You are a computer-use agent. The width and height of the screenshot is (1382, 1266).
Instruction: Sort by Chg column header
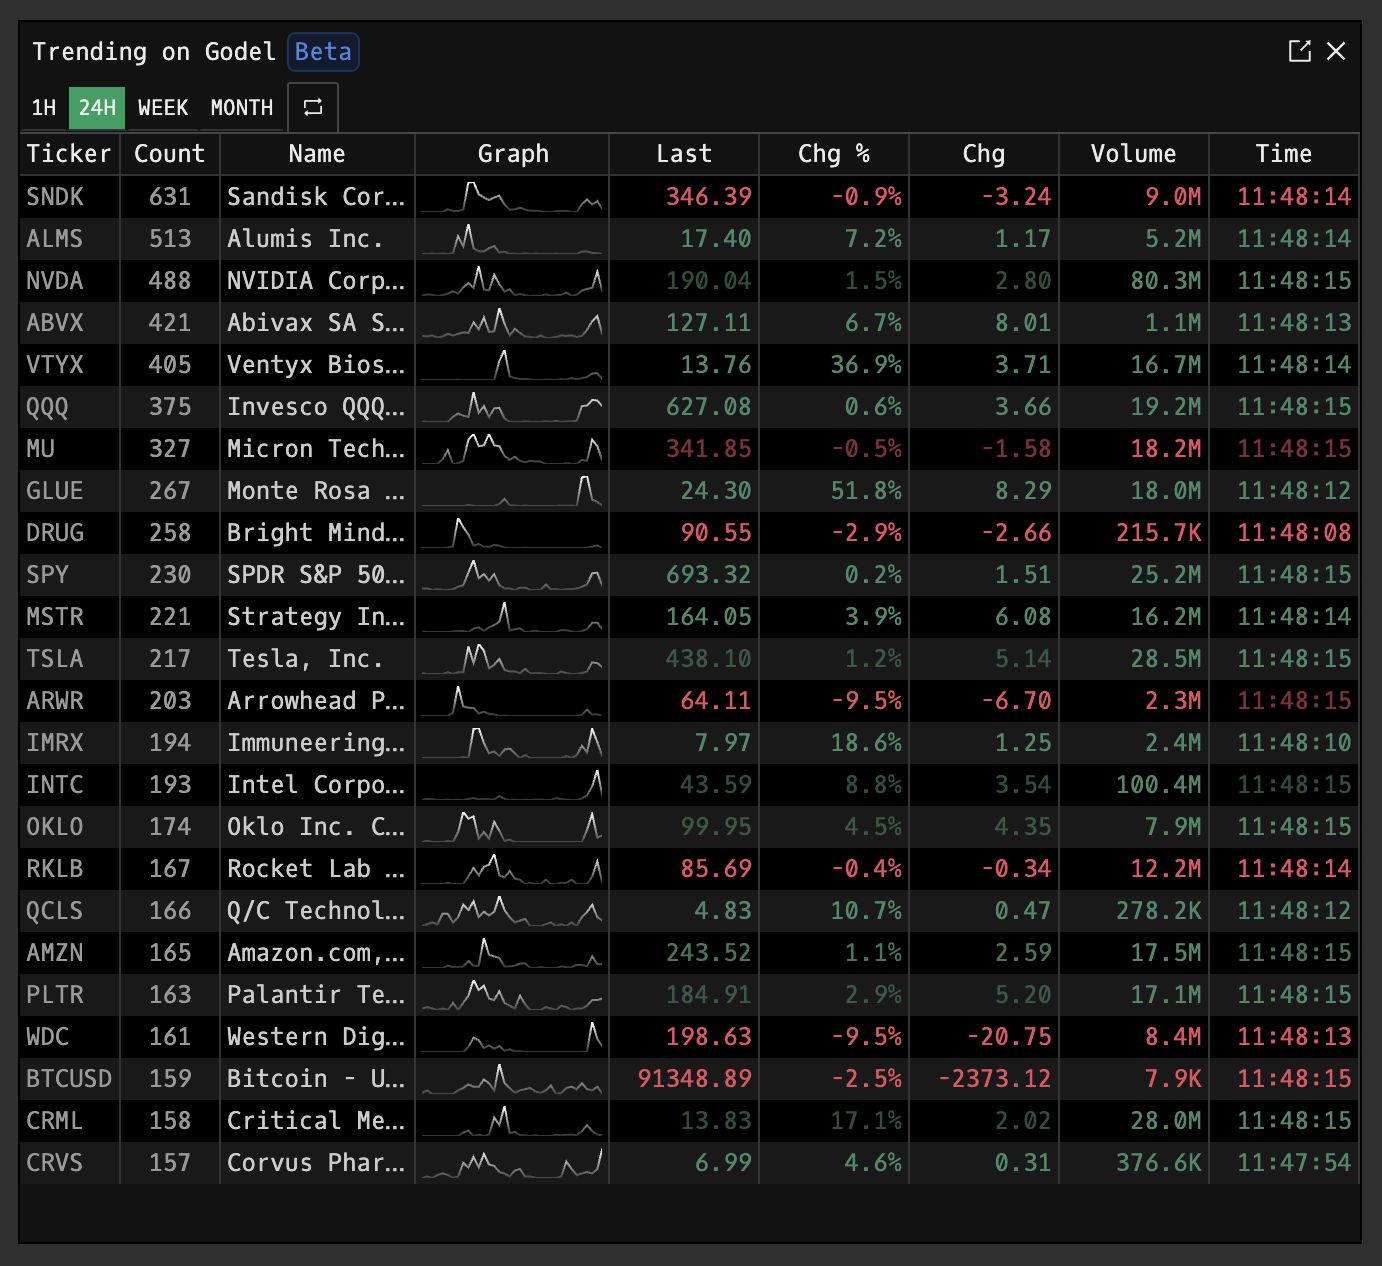[x=984, y=154]
